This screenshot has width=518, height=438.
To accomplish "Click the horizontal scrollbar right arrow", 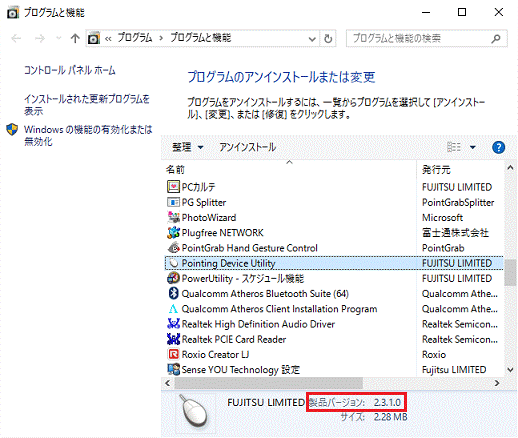I will point(497,383).
